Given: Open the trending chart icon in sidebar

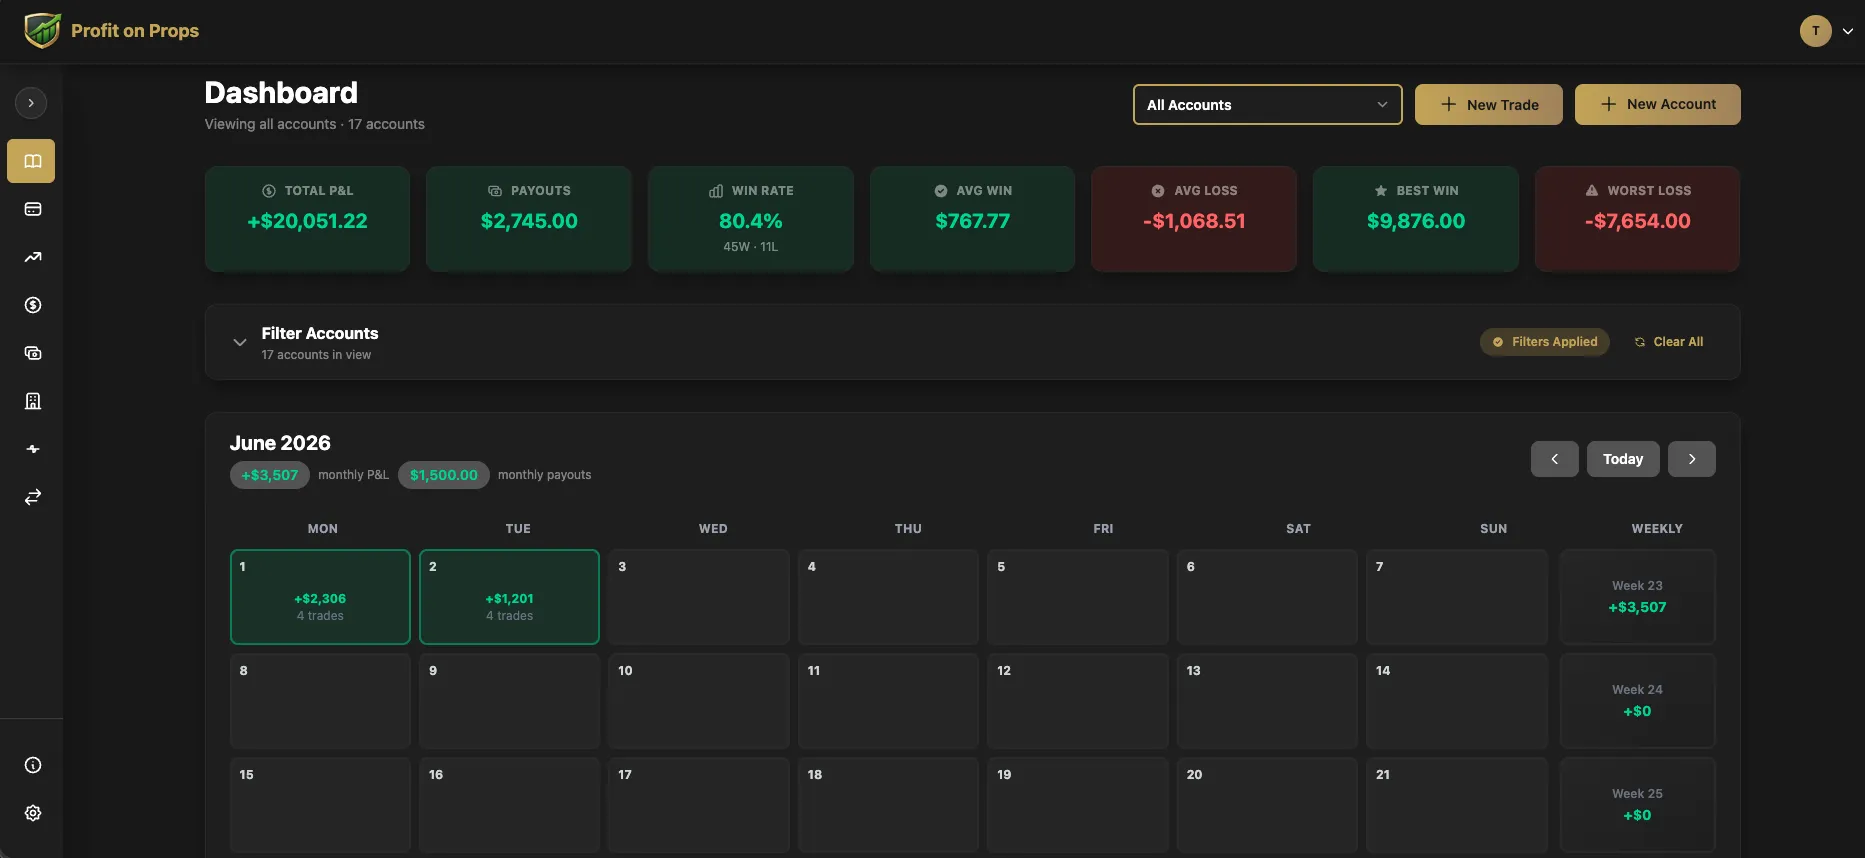Looking at the screenshot, I should tap(33, 257).
